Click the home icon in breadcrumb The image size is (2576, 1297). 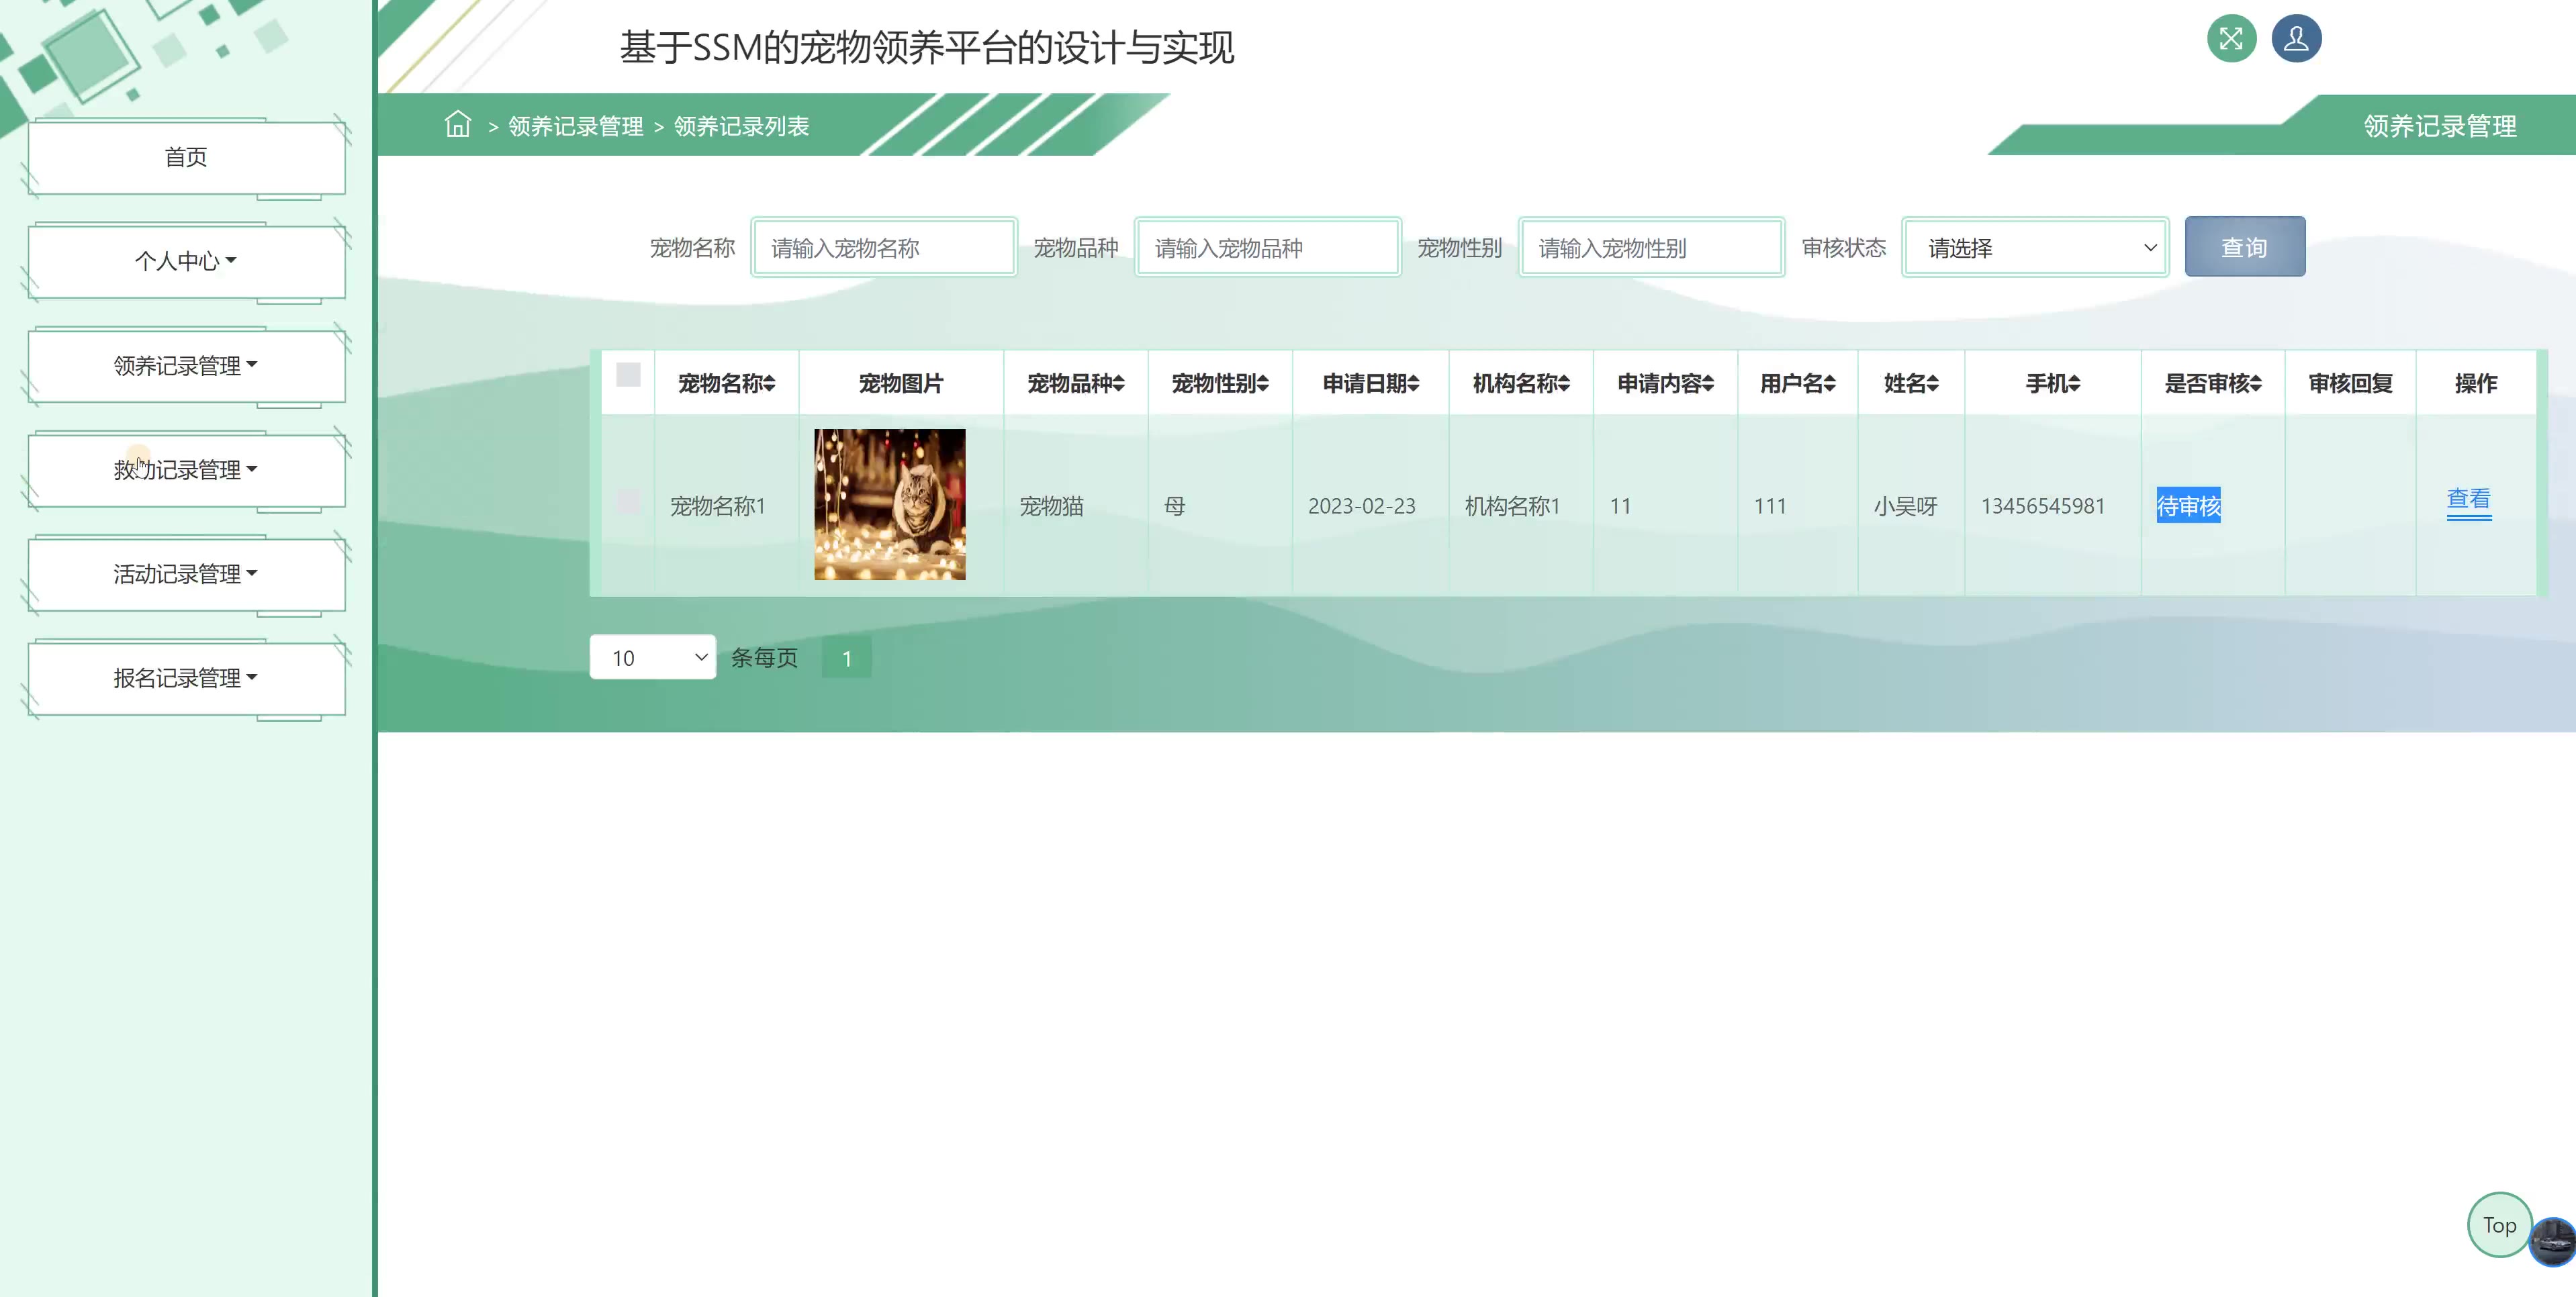pyautogui.click(x=458, y=124)
